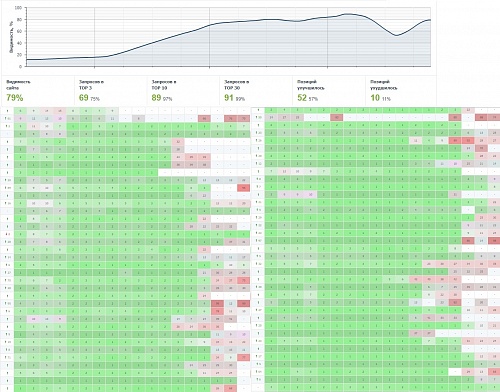Click the 'Видимость, %' vertical axis title
Screen dimensions: 500x392
(11, 37)
